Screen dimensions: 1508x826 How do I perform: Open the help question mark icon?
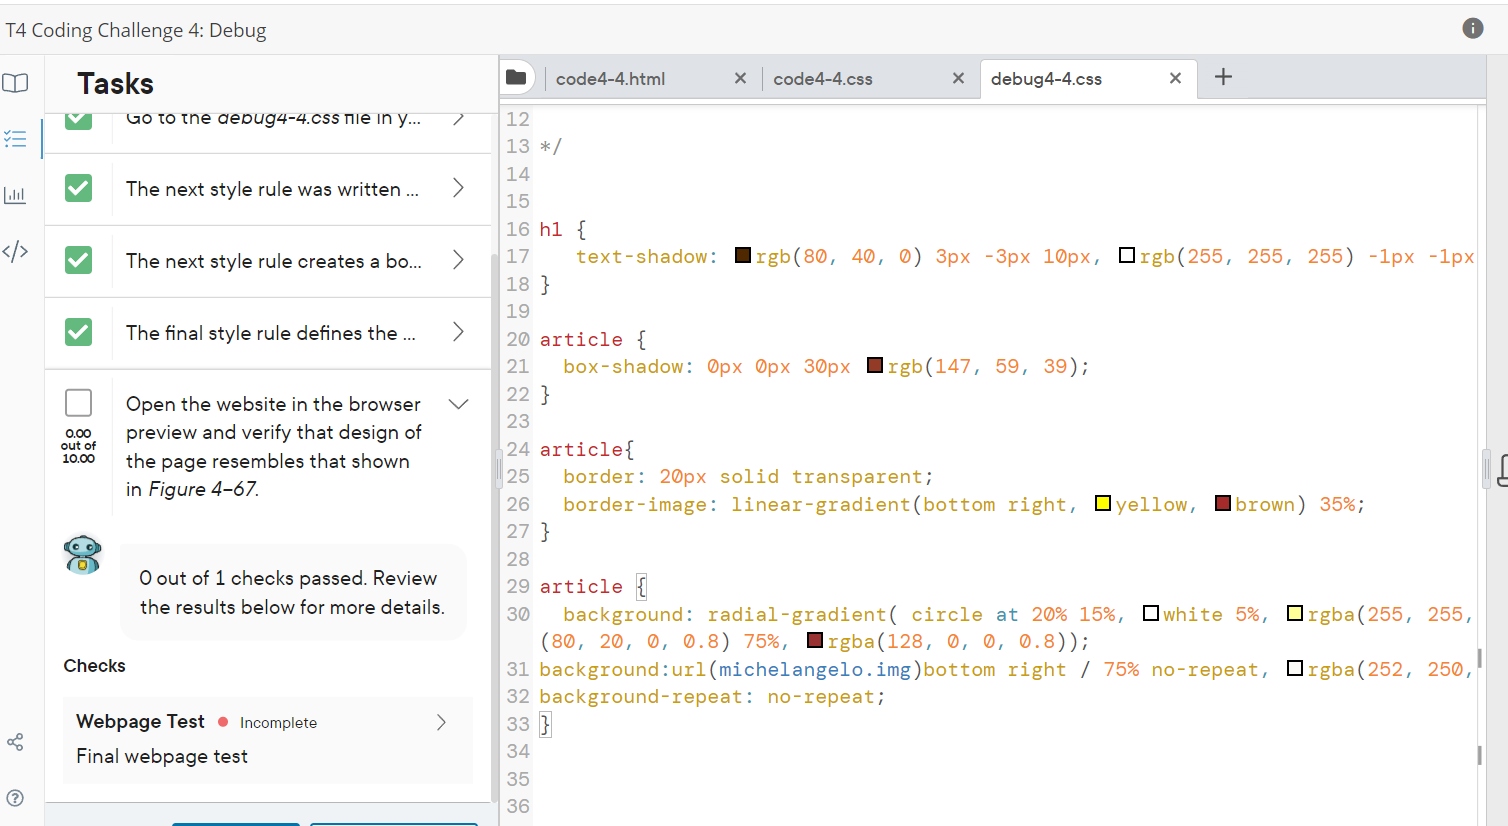point(16,798)
